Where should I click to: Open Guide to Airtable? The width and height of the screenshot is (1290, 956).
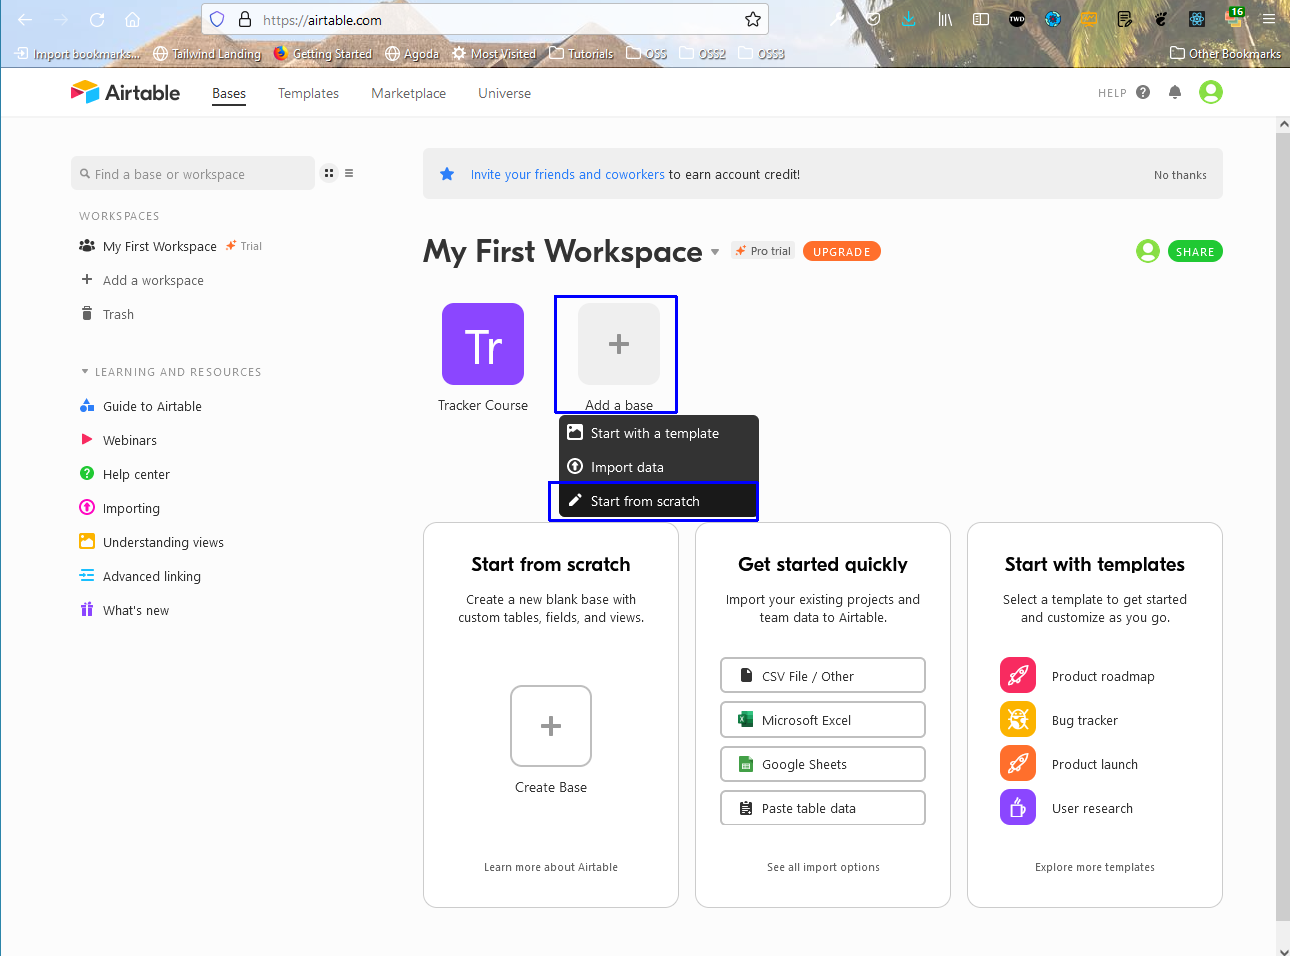152,406
